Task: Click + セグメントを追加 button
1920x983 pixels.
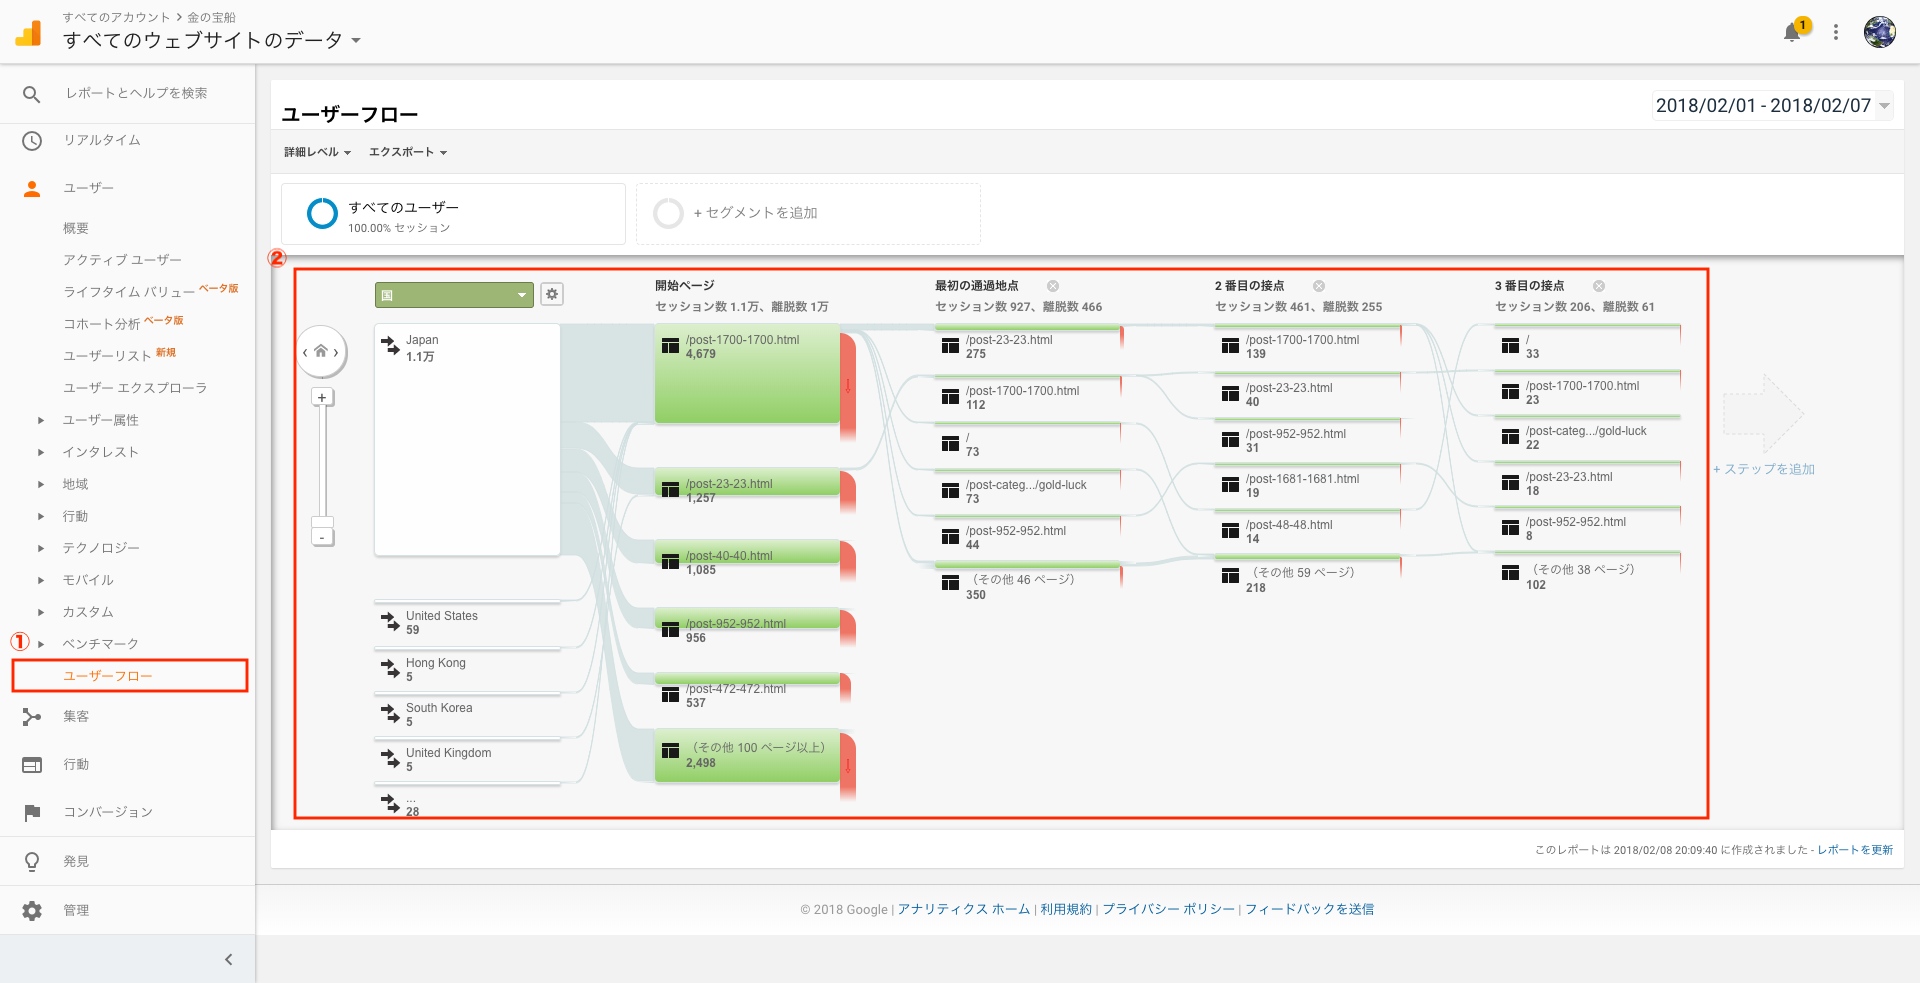Action: click(x=808, y=213)
